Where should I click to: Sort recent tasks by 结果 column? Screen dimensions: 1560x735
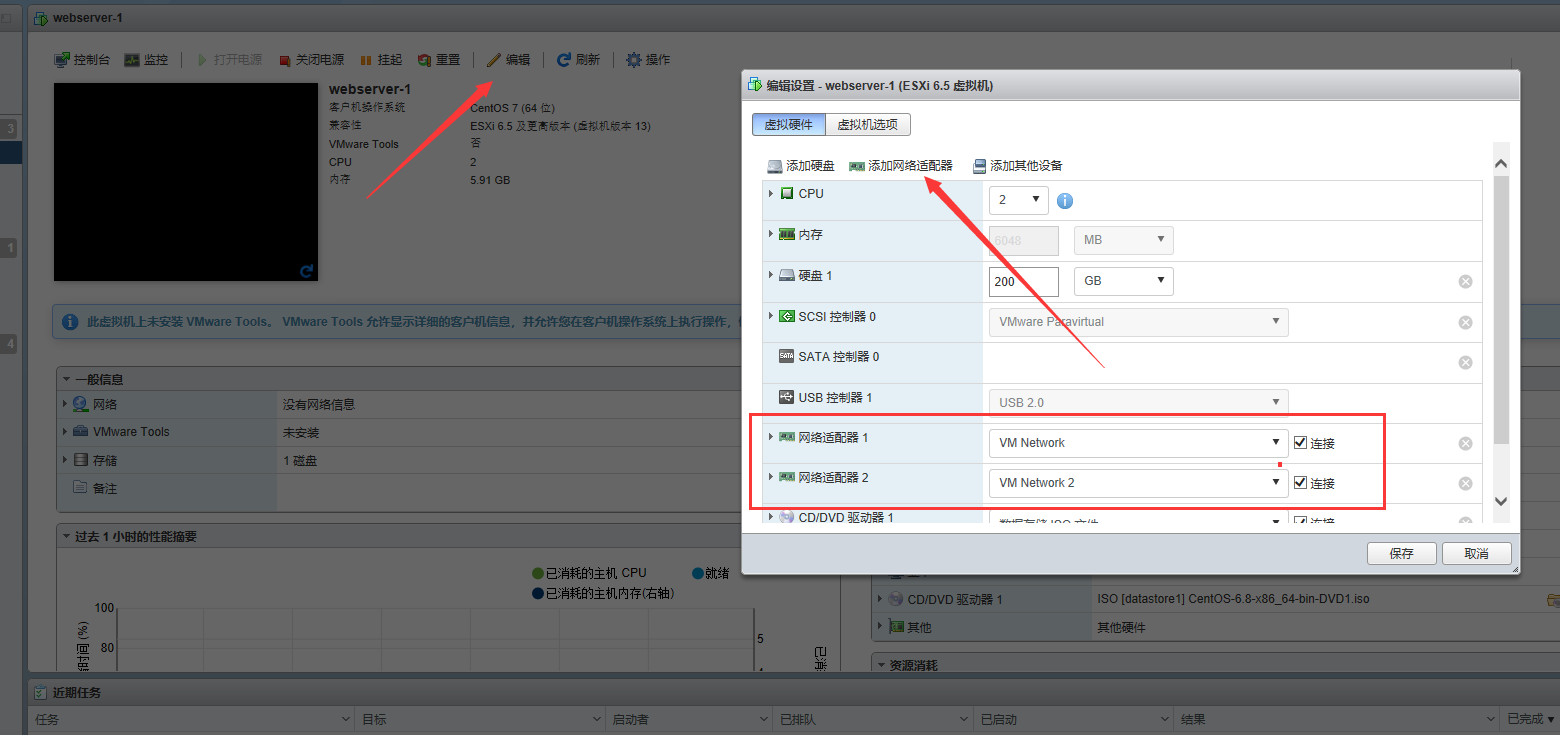point(1337,719)
